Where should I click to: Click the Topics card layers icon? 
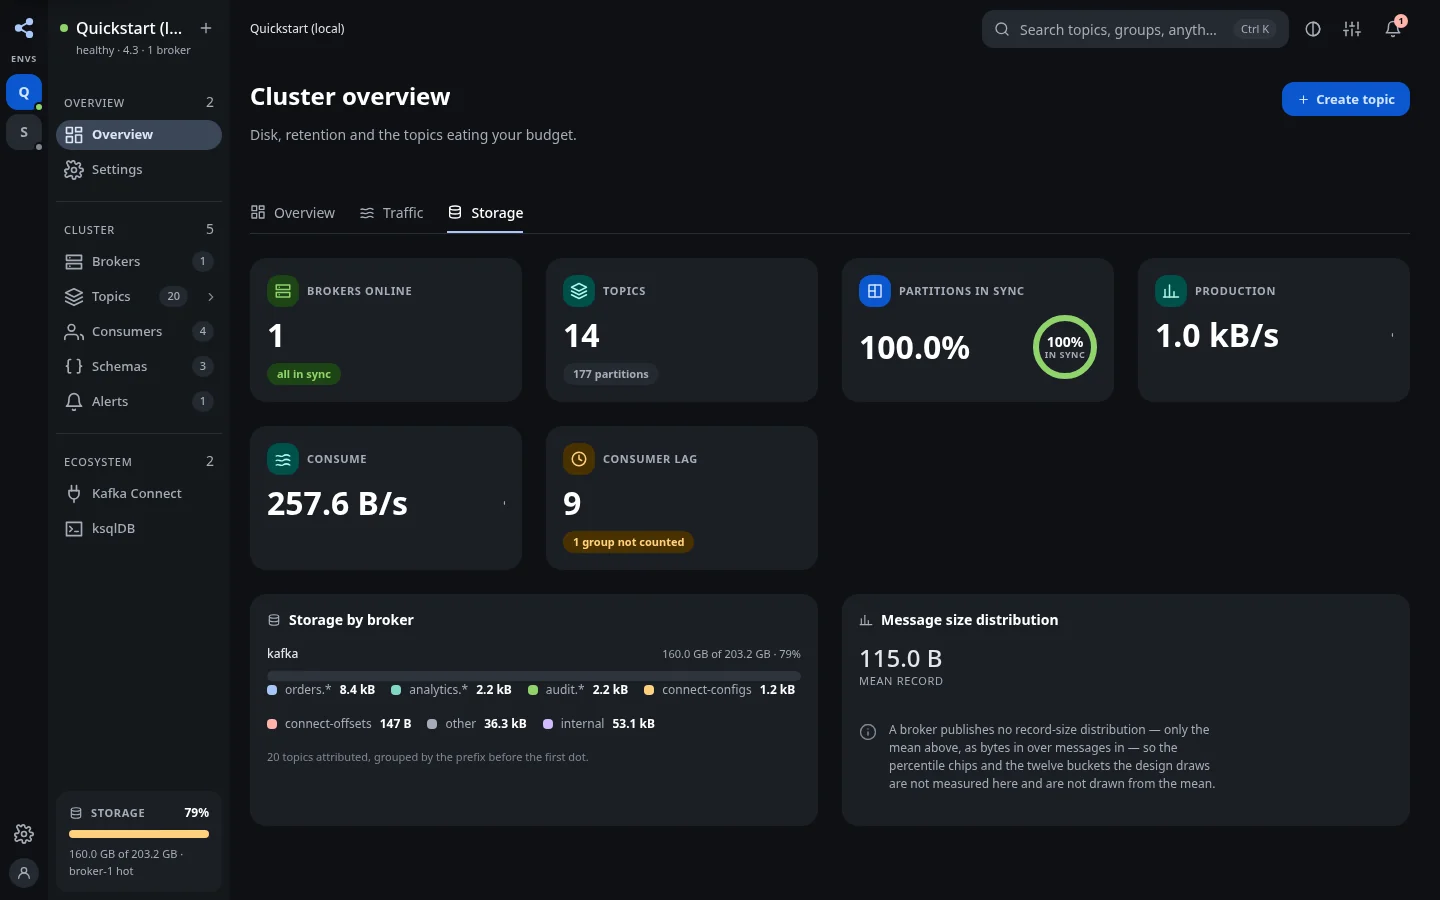(x=579, y=291)
